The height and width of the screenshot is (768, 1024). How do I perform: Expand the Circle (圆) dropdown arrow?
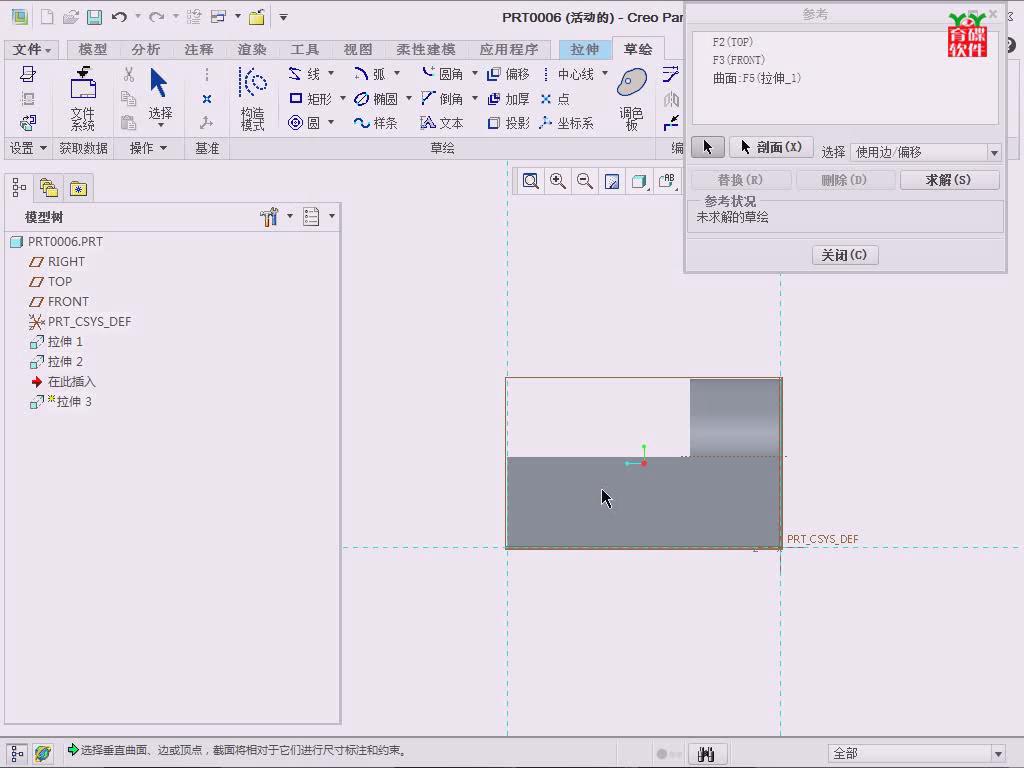[x=331, y=122]
